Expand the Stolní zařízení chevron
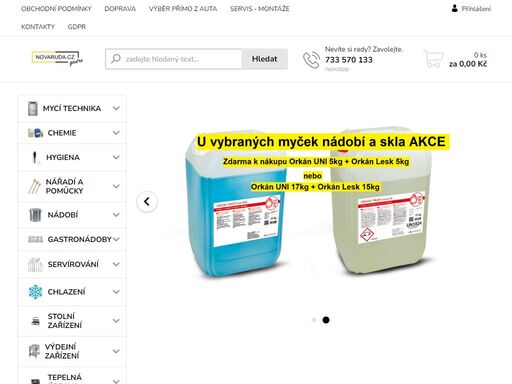Image resolution: width=512 pixels, height=384 pixels. [116, 321]
